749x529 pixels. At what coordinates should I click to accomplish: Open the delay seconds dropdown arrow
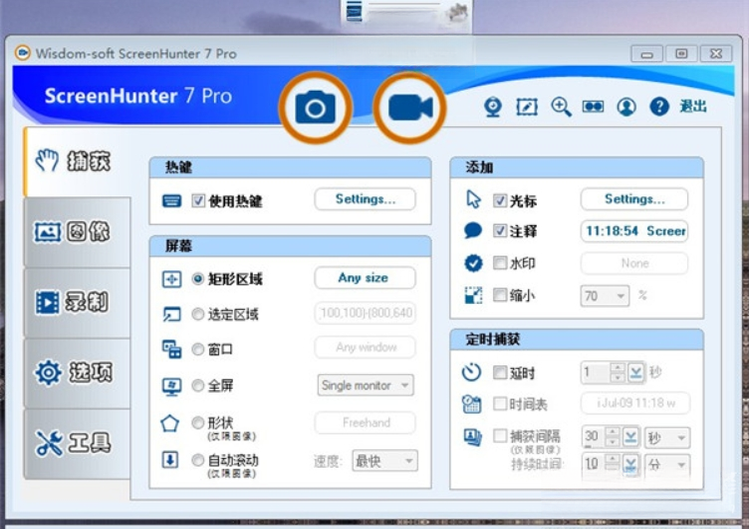click(635, 372)
